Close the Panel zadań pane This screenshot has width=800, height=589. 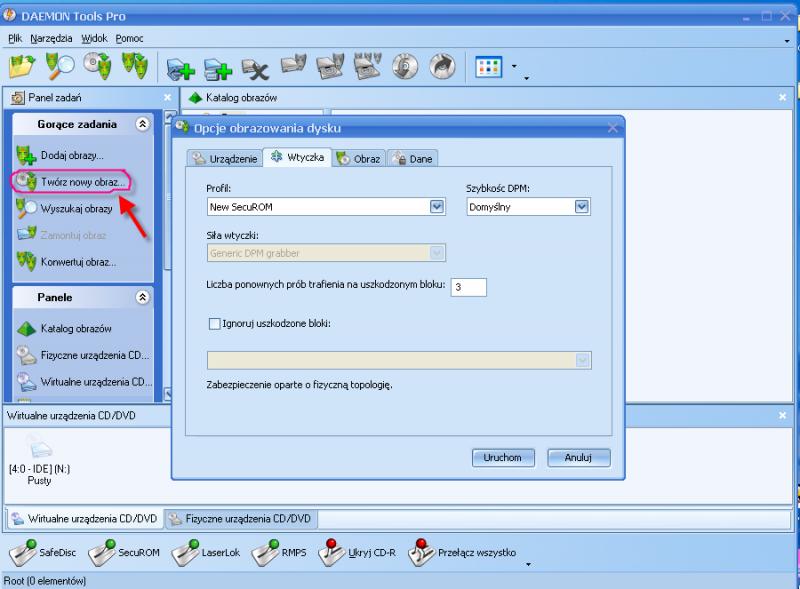click(x=167, y=97)
